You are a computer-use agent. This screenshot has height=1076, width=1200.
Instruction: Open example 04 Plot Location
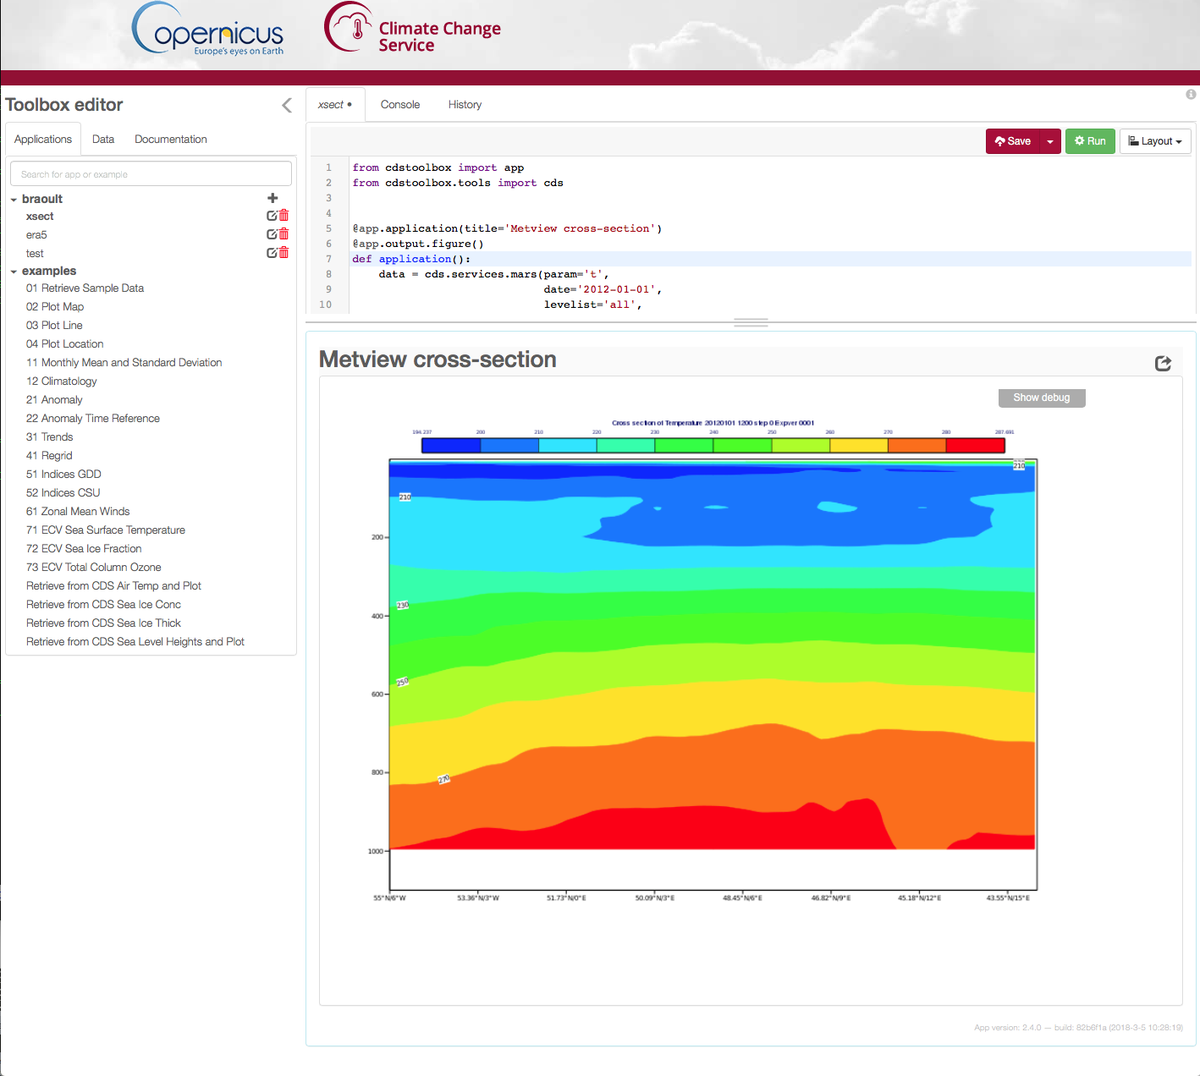(65, 344)
